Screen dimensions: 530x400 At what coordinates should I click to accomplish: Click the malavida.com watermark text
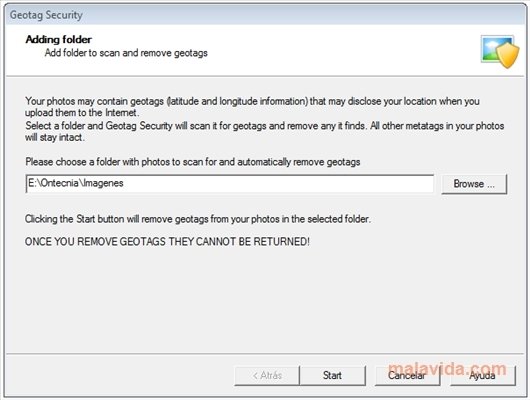point(447,368)
